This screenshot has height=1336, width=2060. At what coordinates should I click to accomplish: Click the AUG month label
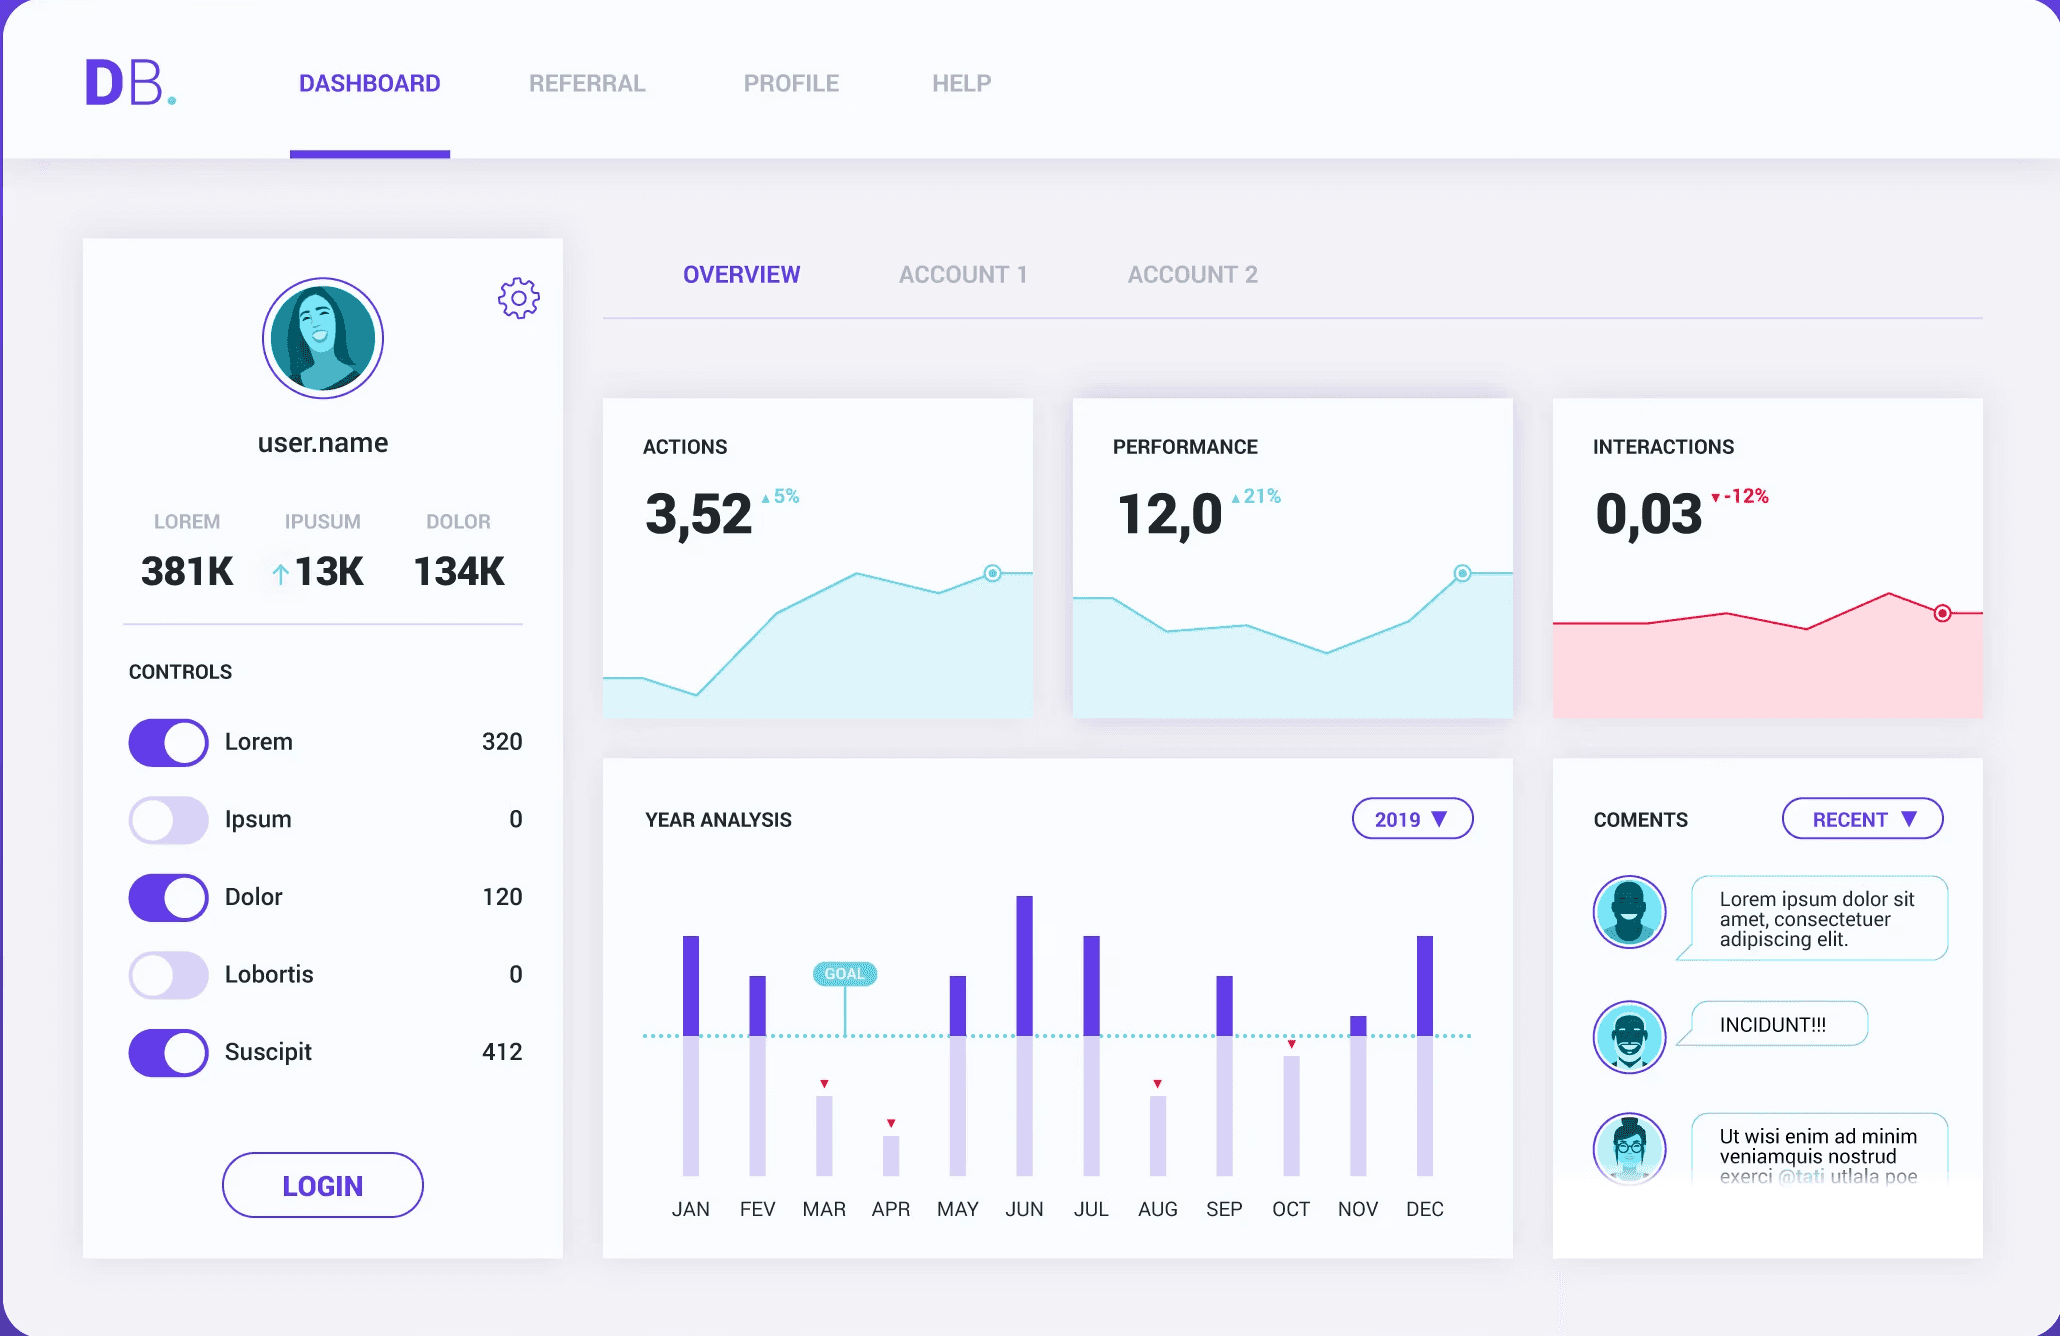pyautogui.click(x=1158, y=1209)
